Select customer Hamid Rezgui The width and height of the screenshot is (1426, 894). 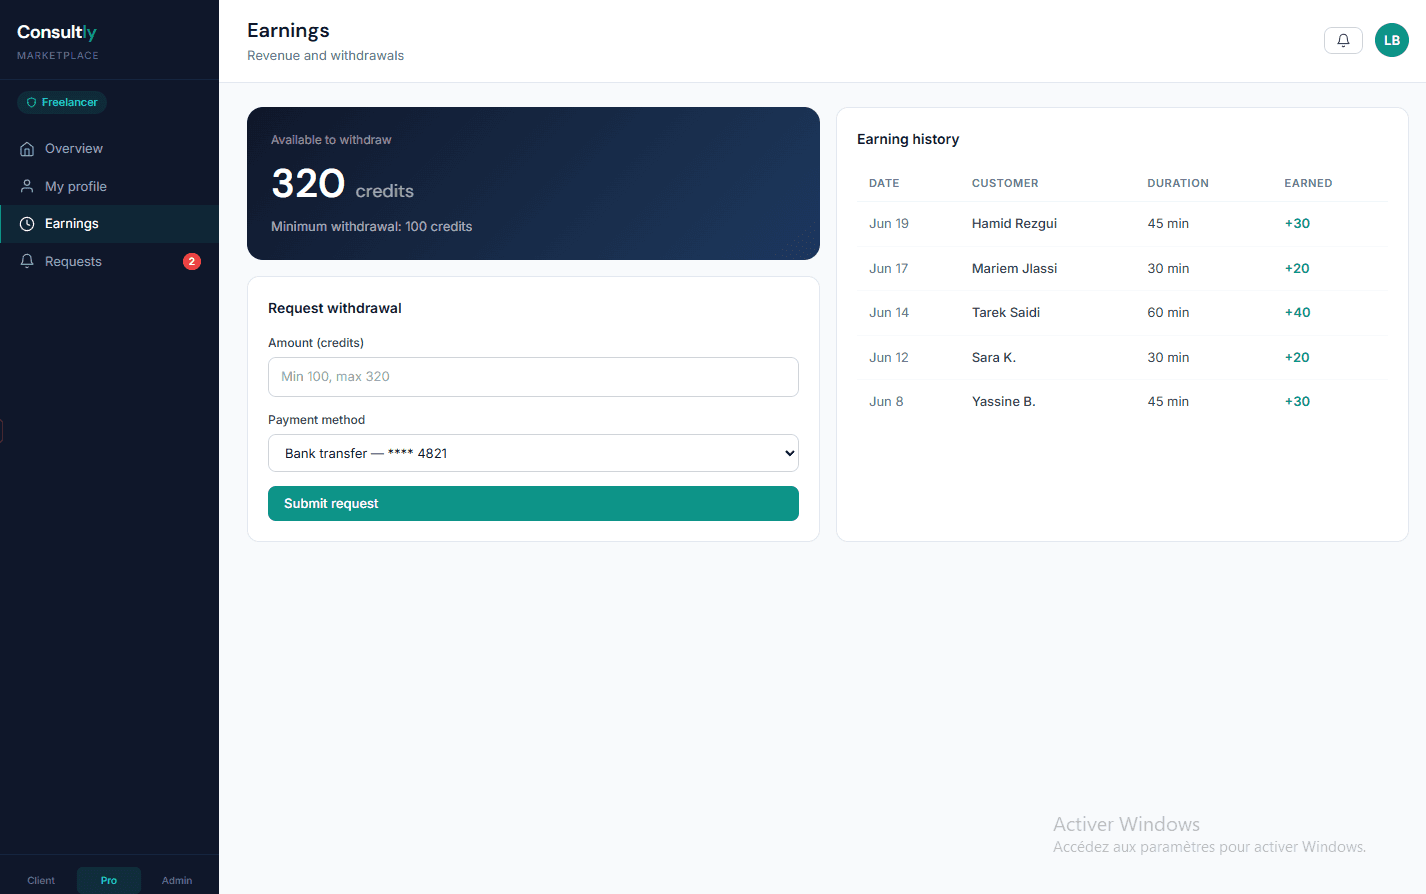coord(1014,224)
